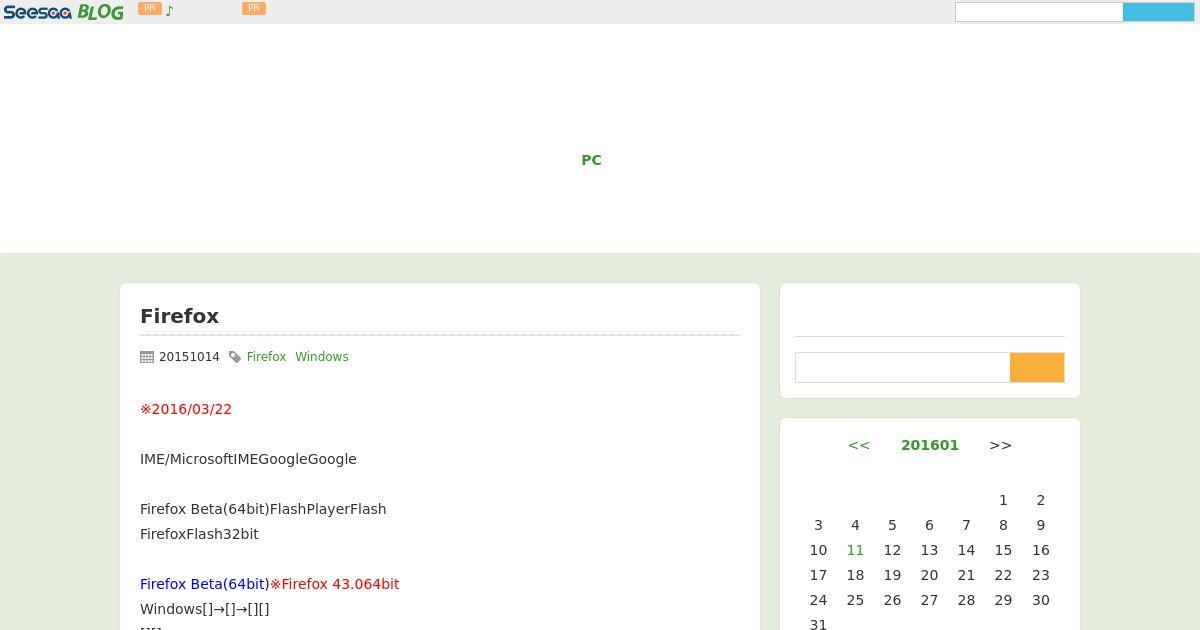Open calendar day 11 link
The width and height of the screenshot is (1200, 630).
tap(855, 550)
